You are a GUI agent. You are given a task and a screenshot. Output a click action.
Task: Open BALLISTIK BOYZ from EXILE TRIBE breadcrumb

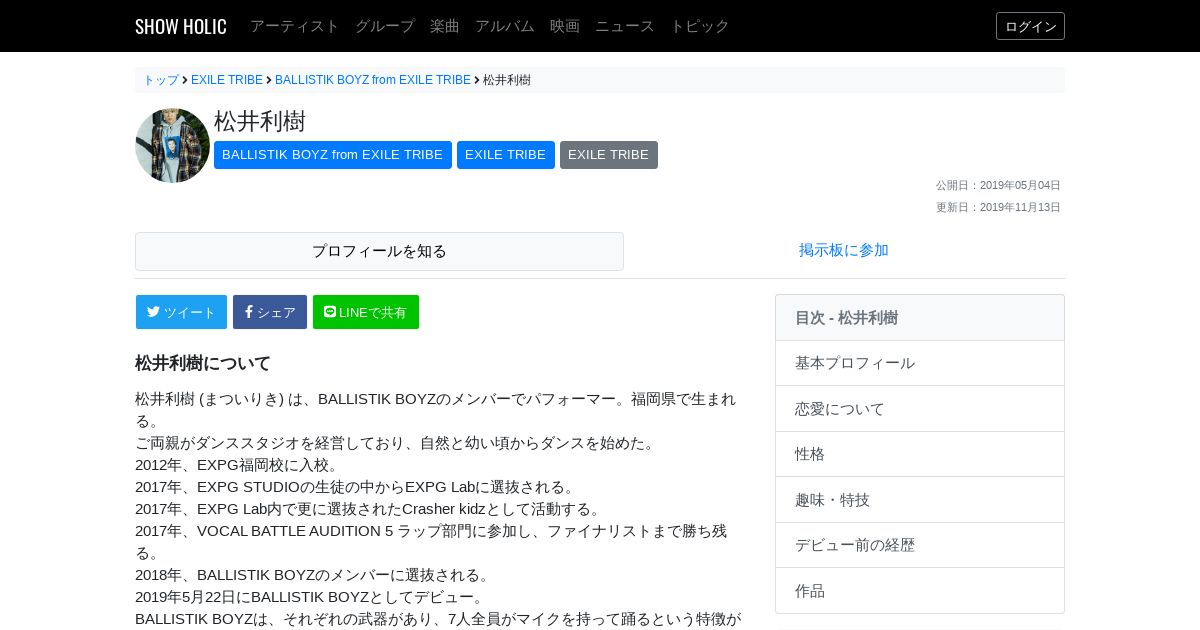tap(373, 80)
